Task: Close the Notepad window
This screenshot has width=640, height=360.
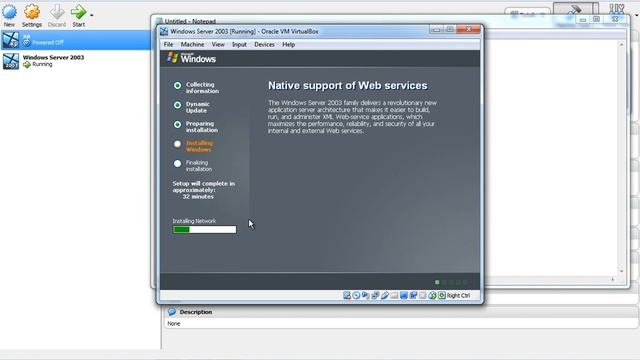Action: pyautogui.click(x=615, y=20)
